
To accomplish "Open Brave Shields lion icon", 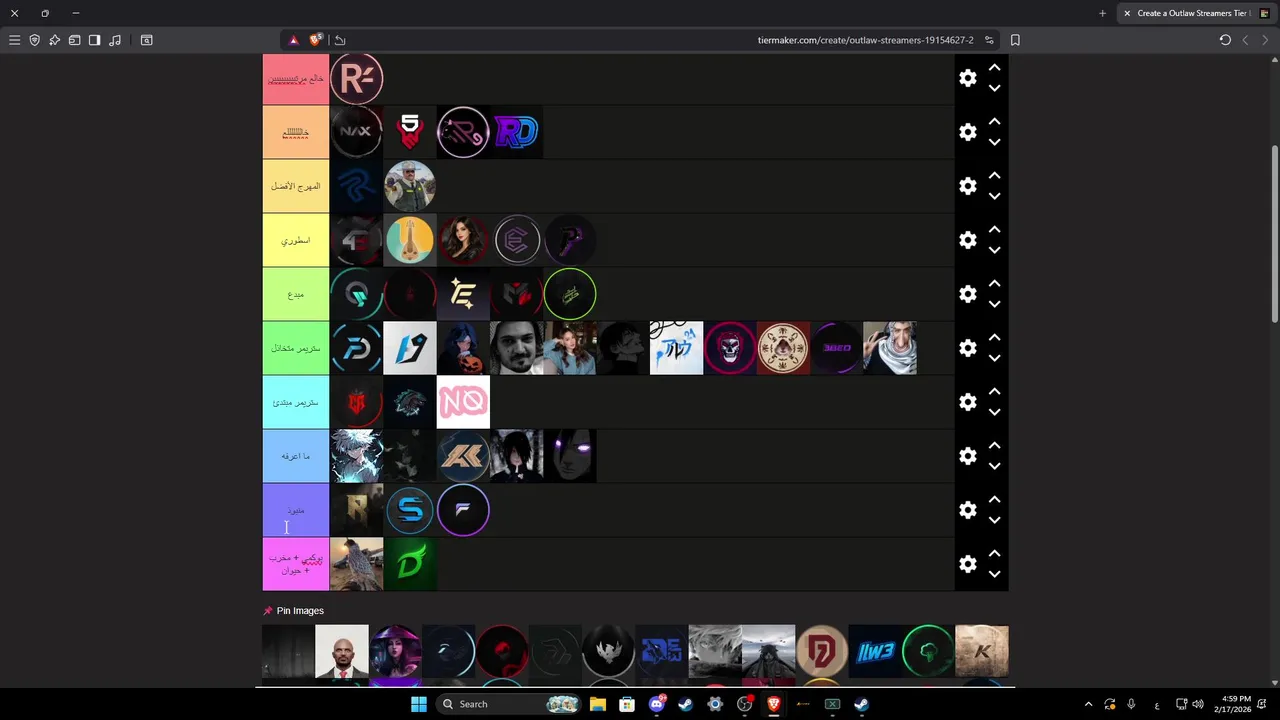I will pyautogui.click(x=316, y=40).
